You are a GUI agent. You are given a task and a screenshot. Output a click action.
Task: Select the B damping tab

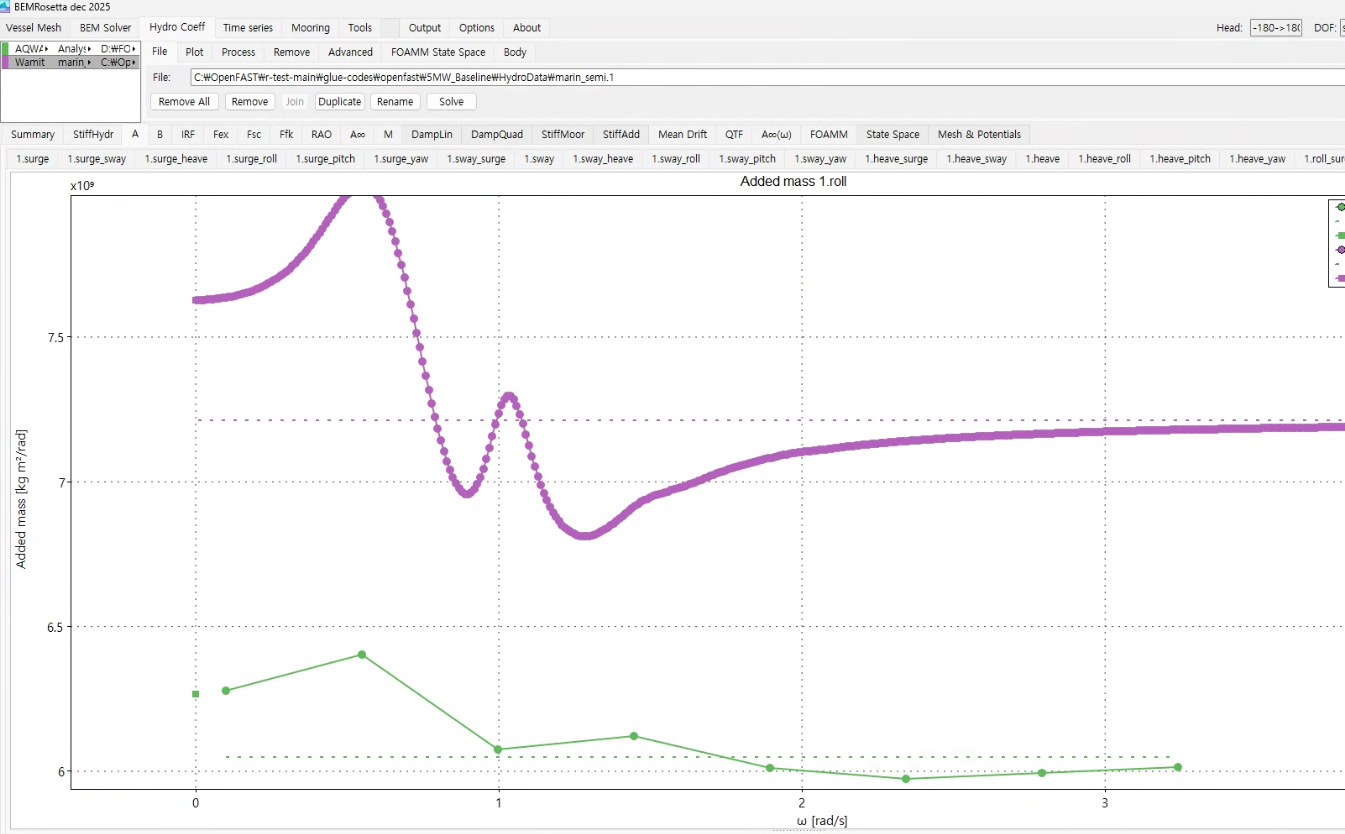160,134
